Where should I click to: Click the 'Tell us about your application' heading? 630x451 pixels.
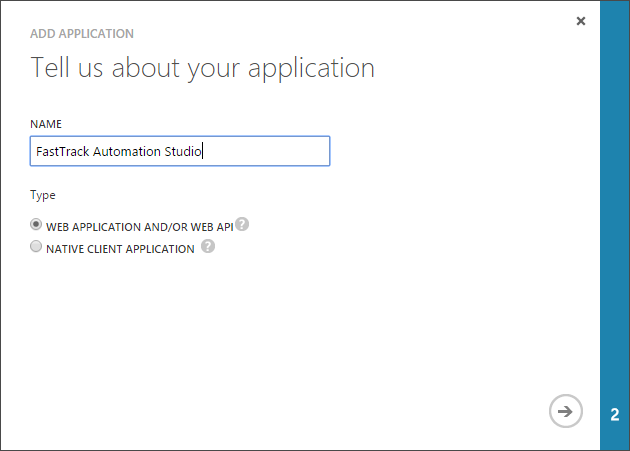[203, 68]
